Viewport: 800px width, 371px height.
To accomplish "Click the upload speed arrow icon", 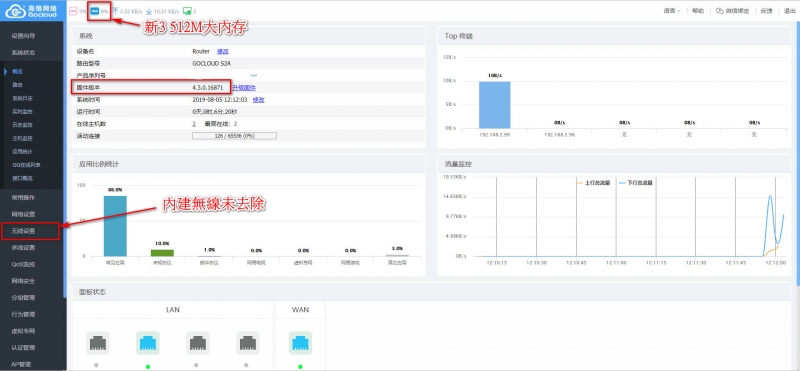I will [115, 11].
